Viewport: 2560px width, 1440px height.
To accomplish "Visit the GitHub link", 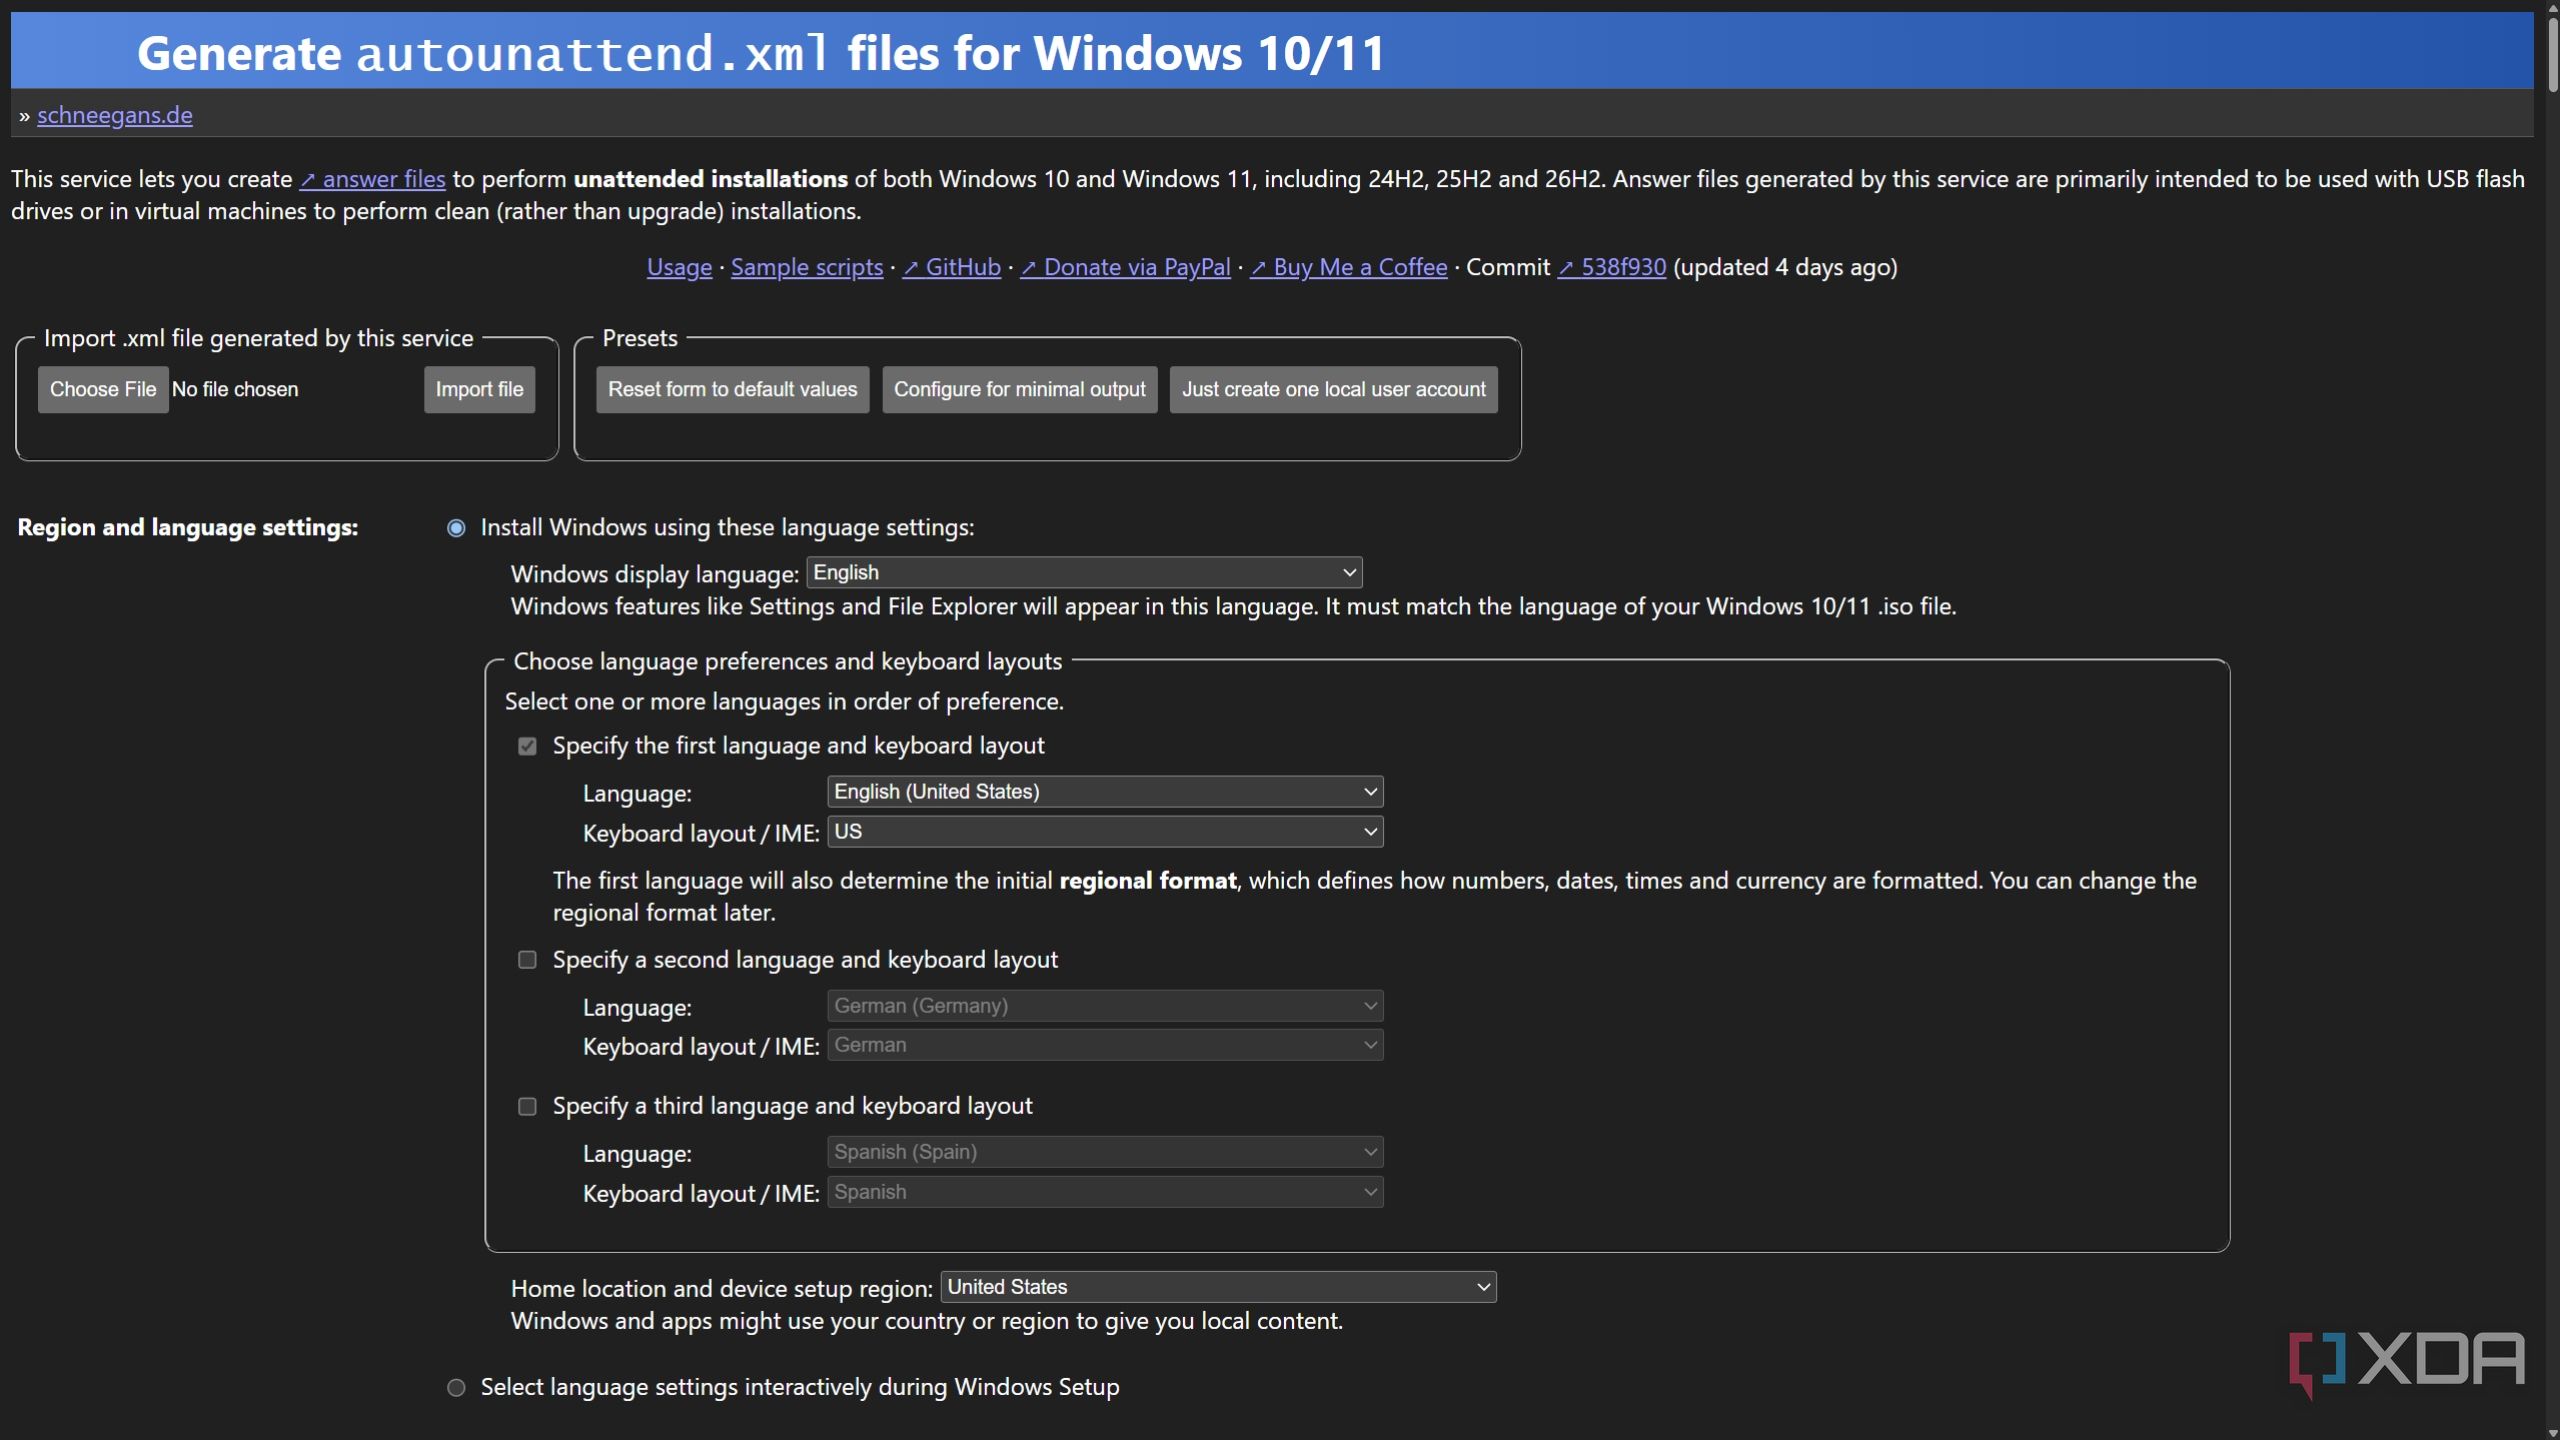I will click(x=951, y=267).
